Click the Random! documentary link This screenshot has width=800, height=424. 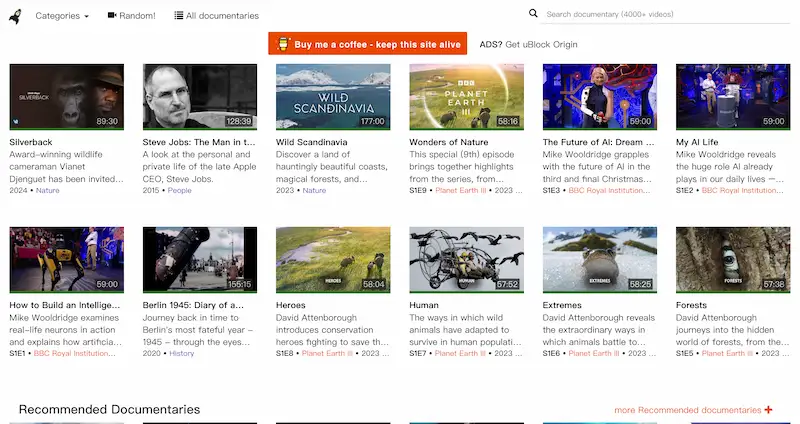coord(132,16)
